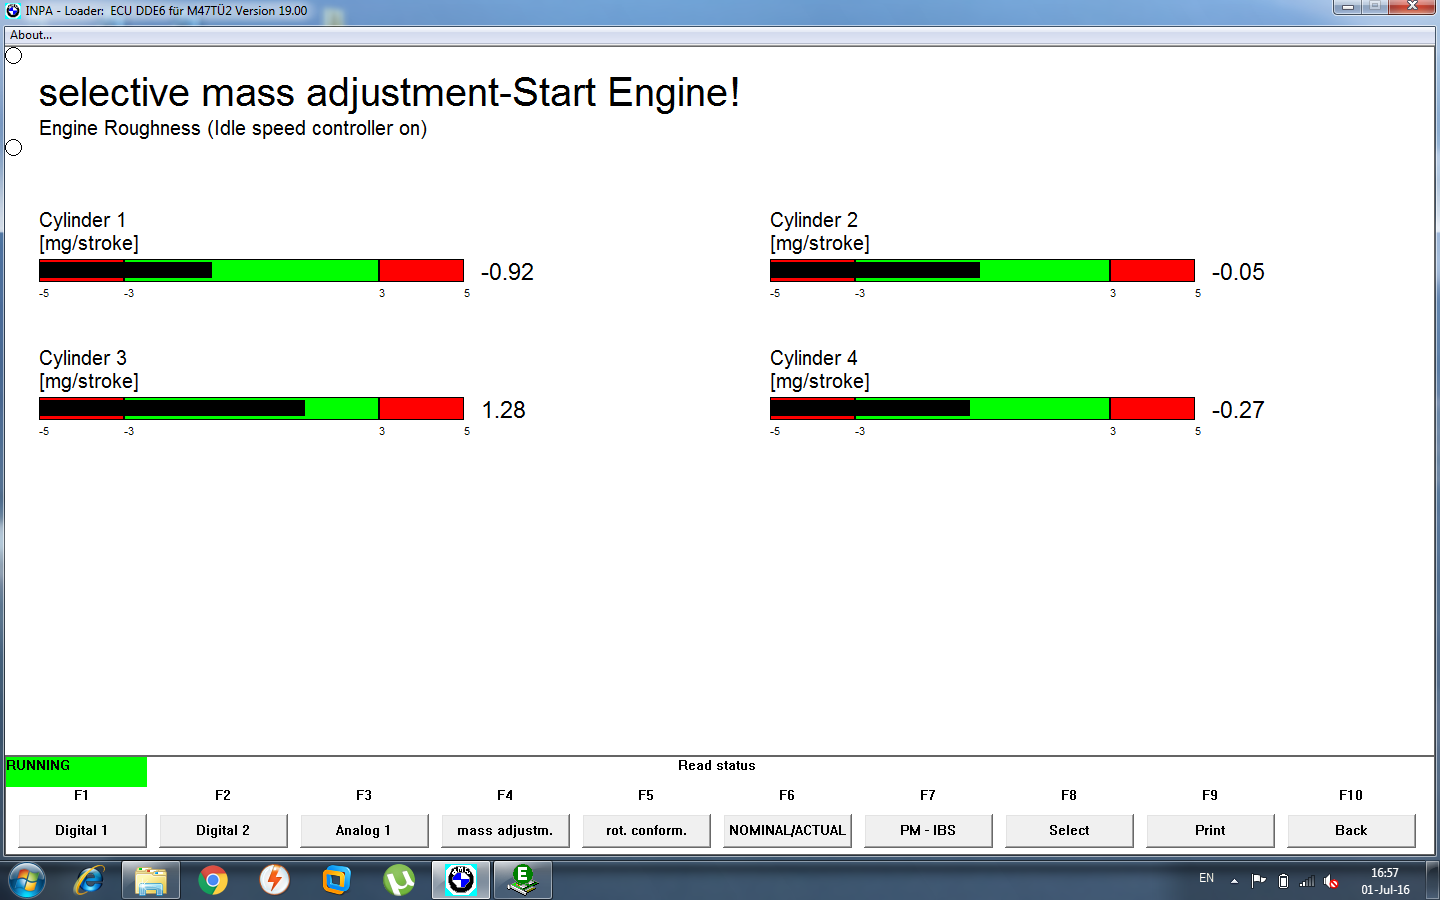The width and height of the screenshot is (1440, 900).
Task: Open the green E circuit-board taskbar app
Action: pos(522,880)
